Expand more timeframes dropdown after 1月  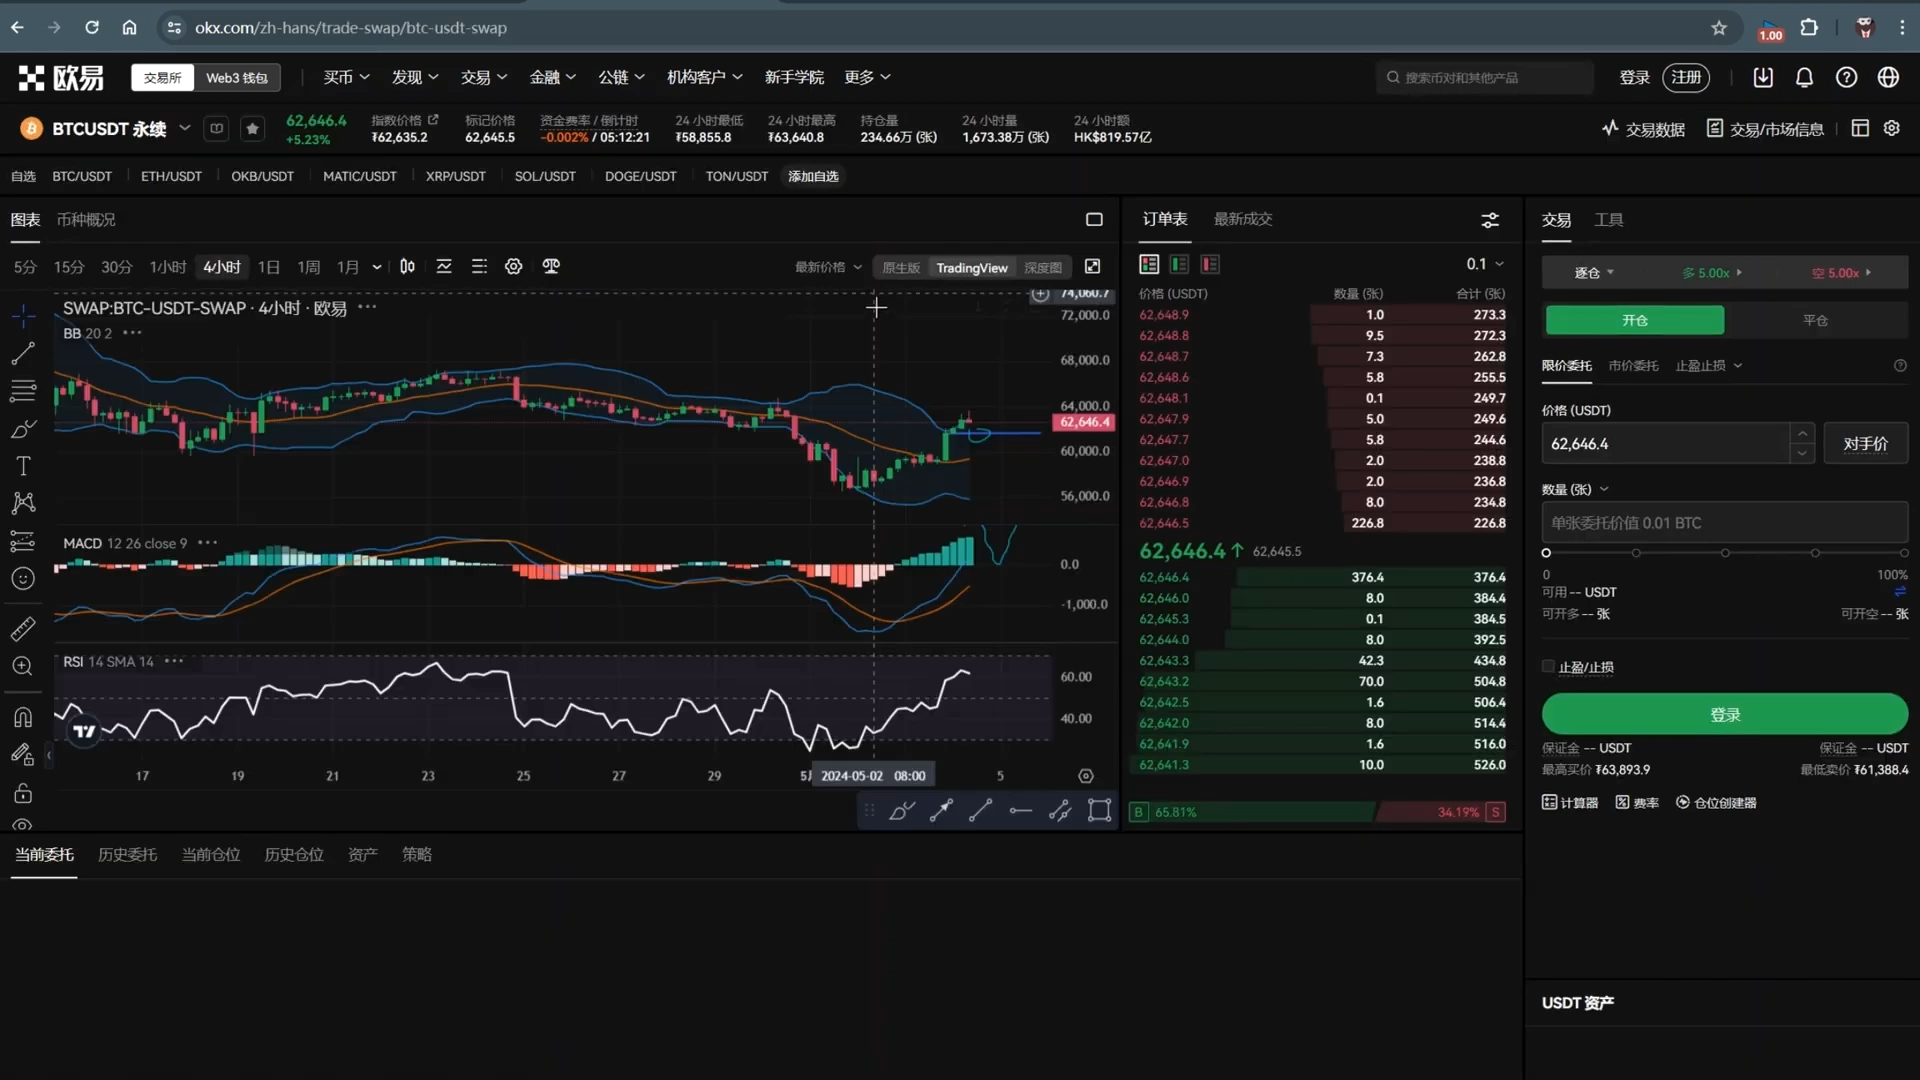(377, 267)
